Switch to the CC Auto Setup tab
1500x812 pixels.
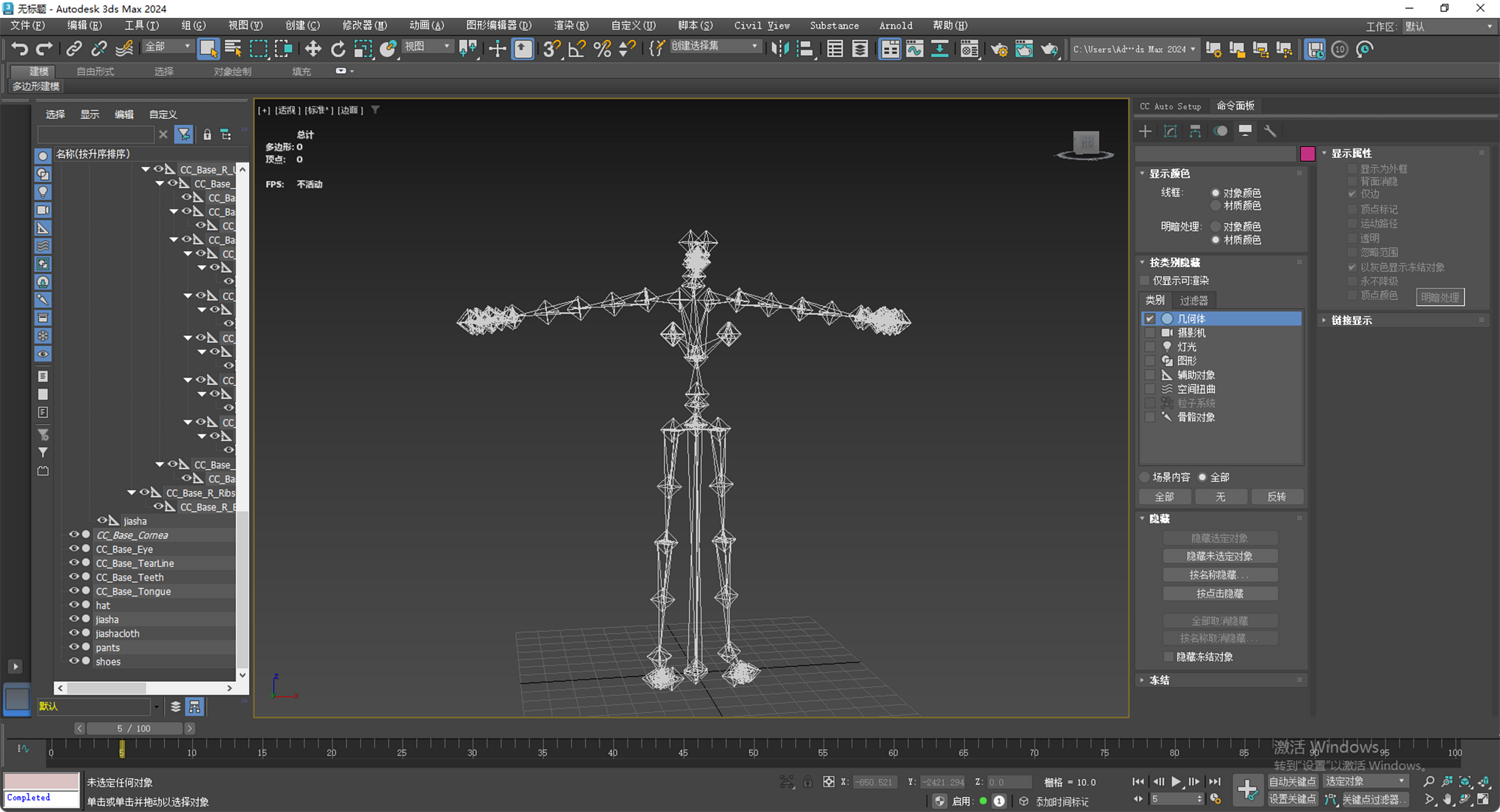[1170, 106]
